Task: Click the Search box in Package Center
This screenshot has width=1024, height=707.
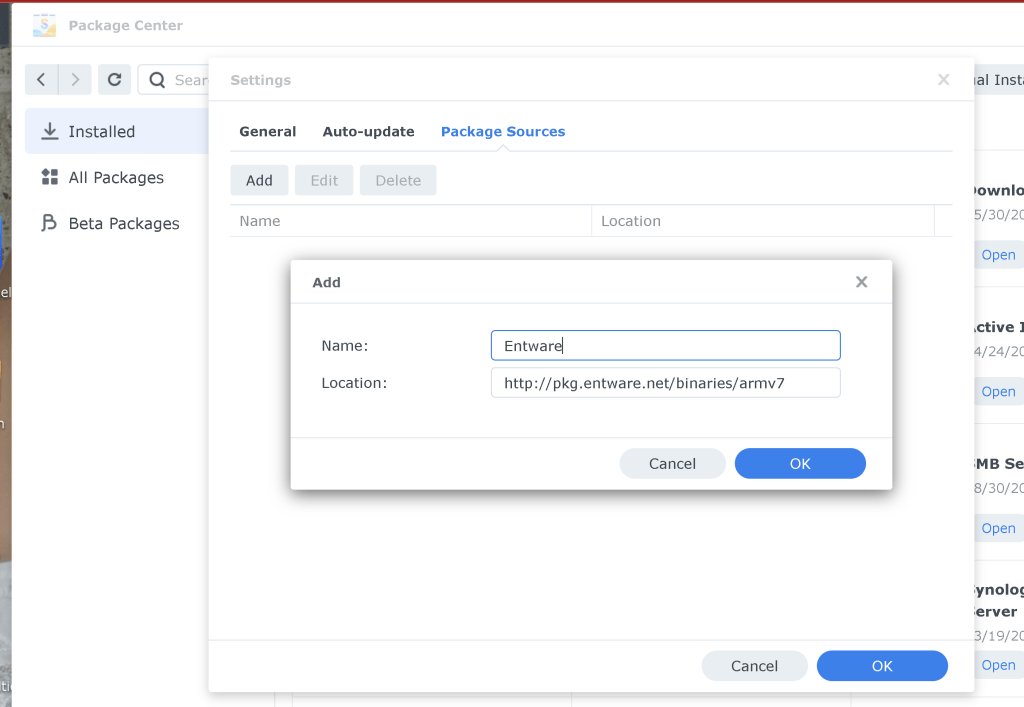Action: point(174,80)
